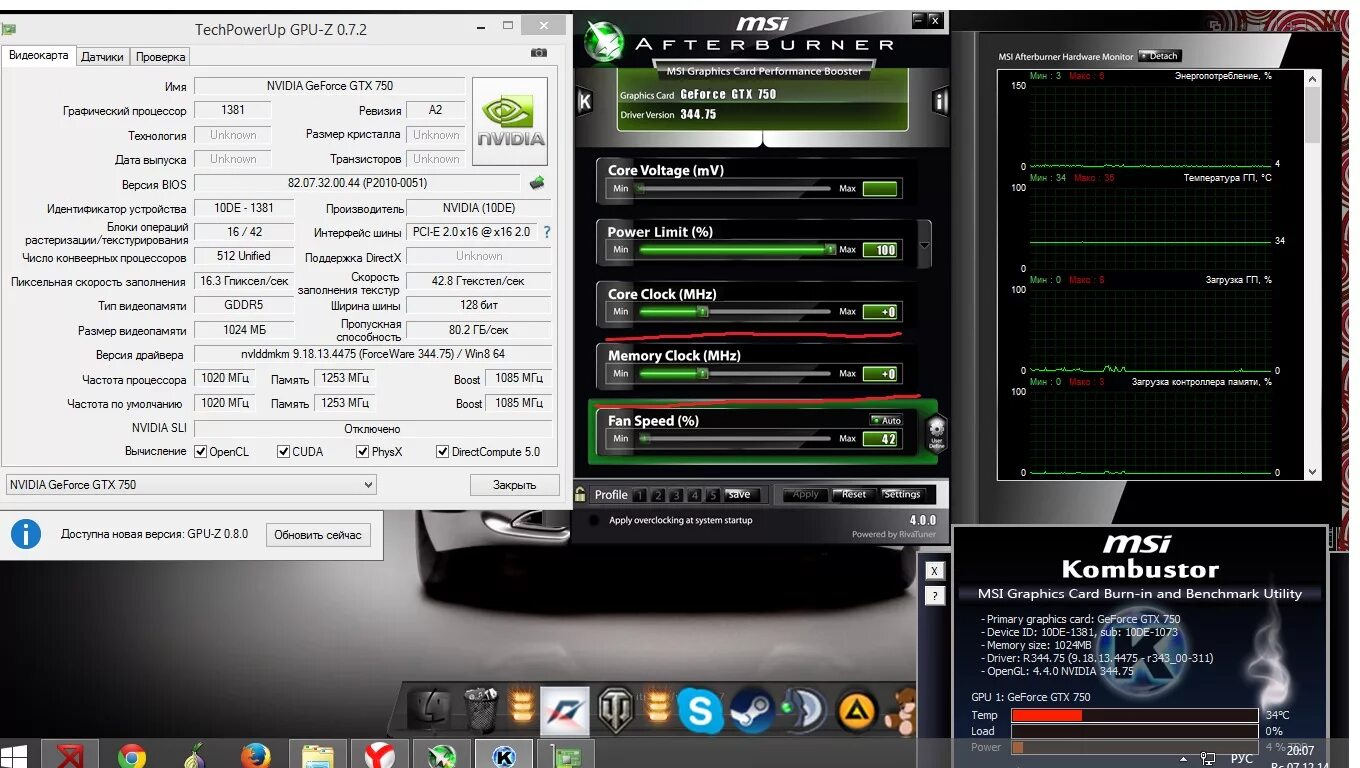
Task: Click the Fan Speed slider track
Action: (x=735, y=439)
